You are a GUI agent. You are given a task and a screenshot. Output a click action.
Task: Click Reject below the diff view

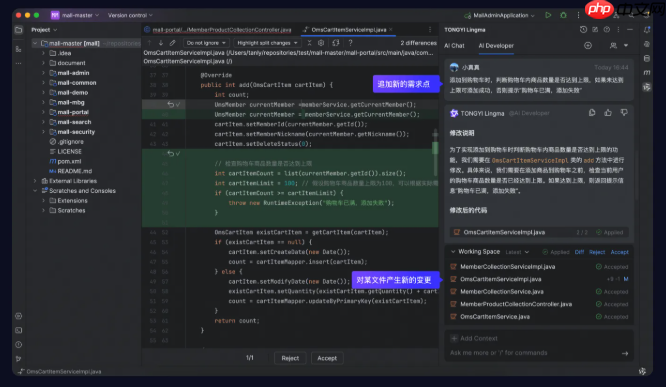tap(290, 358)
